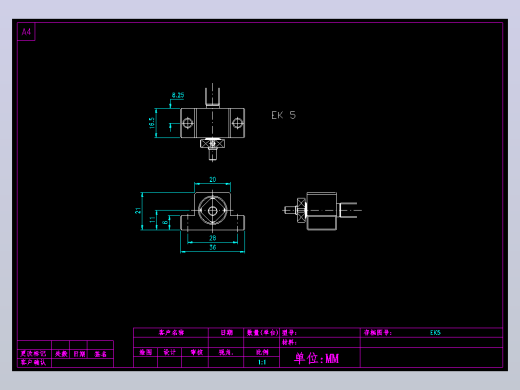
Task: Click the 客户确认 cell in revision table
Action: click(x=33, y=363)
